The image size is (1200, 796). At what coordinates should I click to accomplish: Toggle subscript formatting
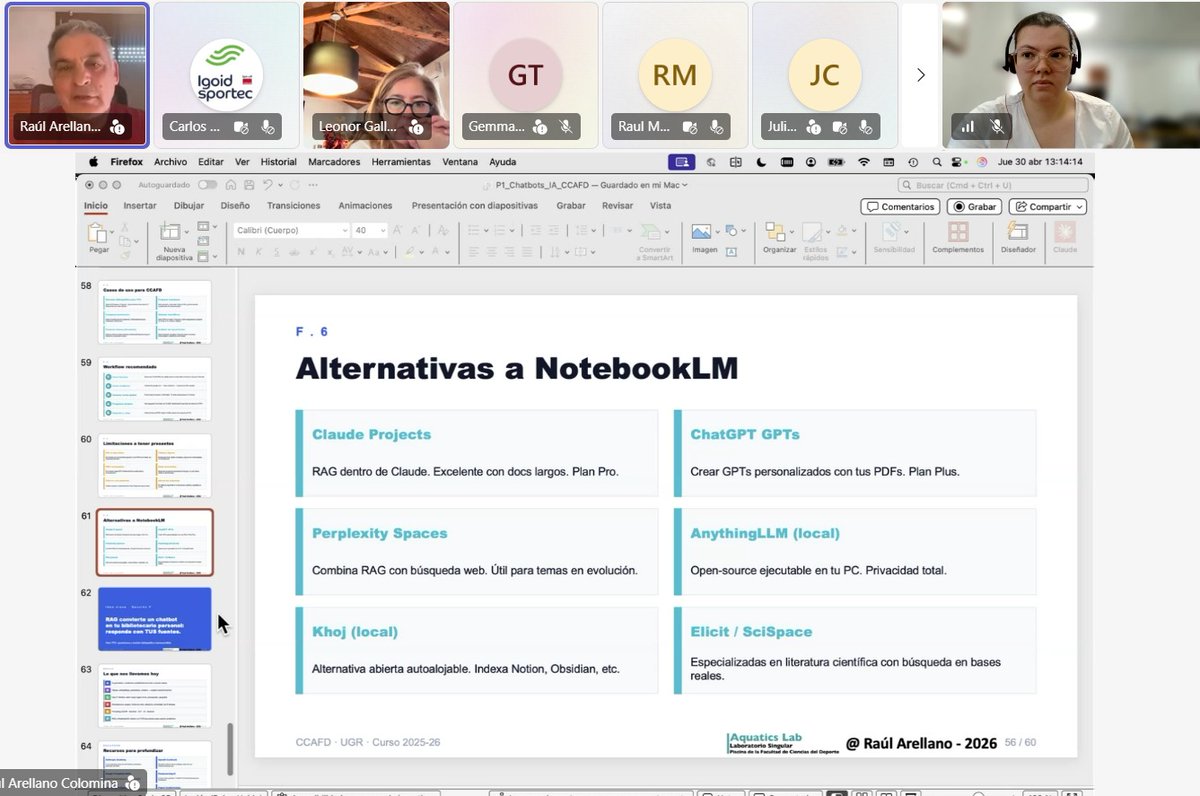pos(330,252)
